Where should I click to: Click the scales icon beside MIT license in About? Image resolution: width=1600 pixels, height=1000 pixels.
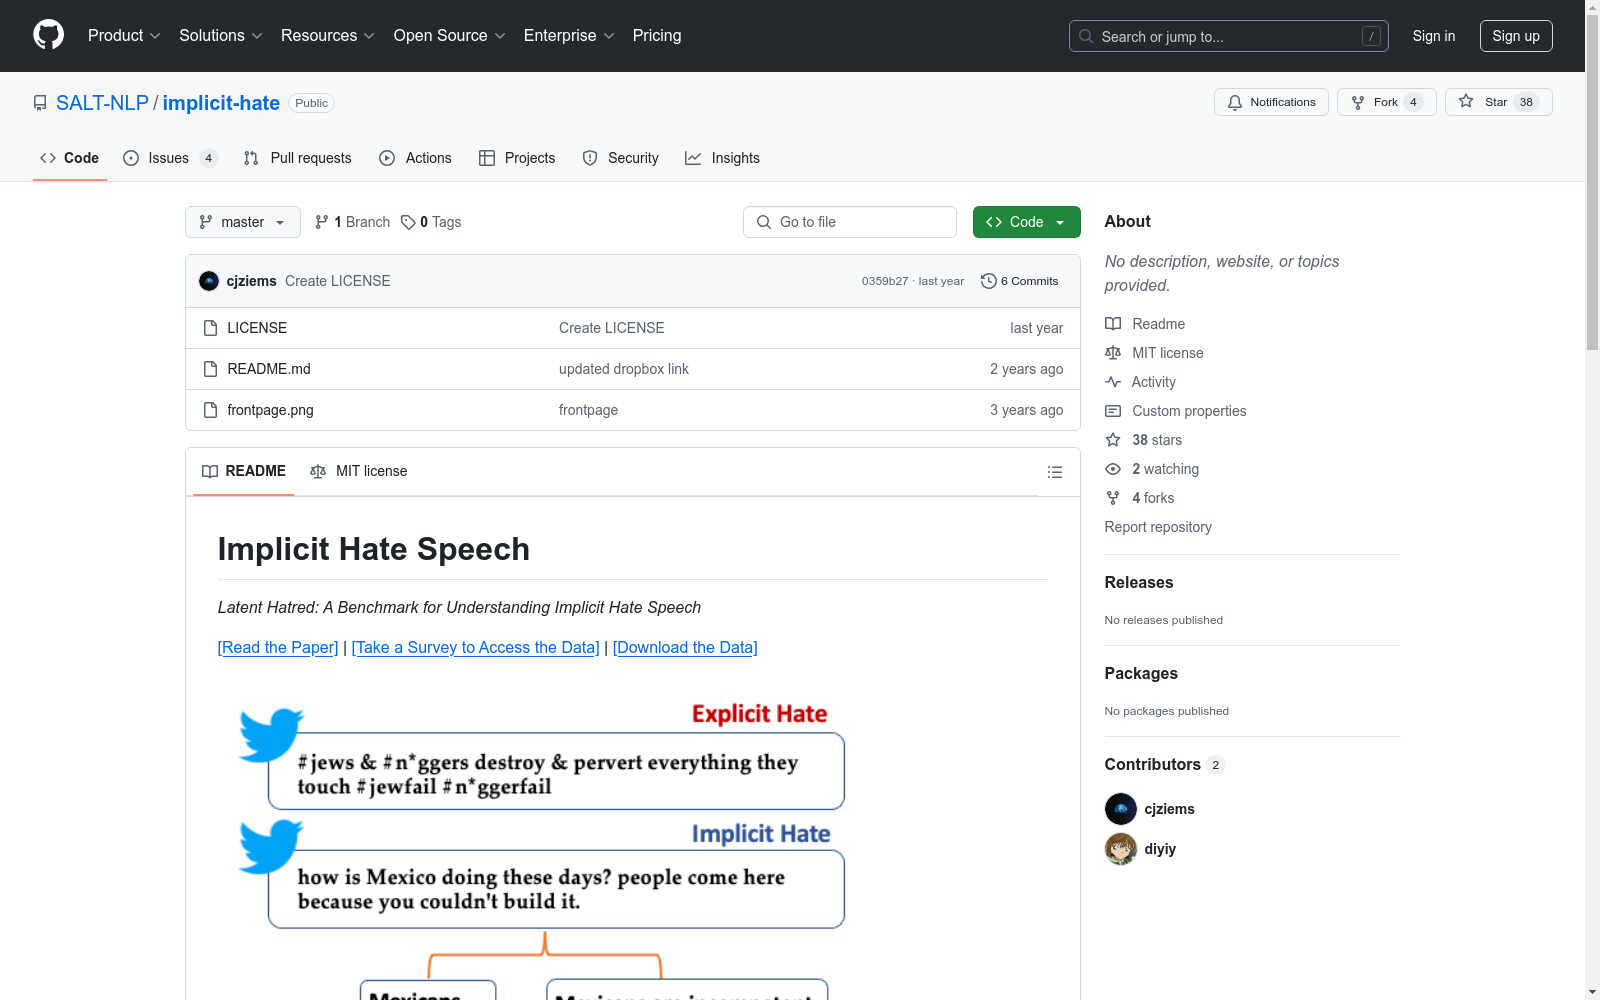point(1113,353)
